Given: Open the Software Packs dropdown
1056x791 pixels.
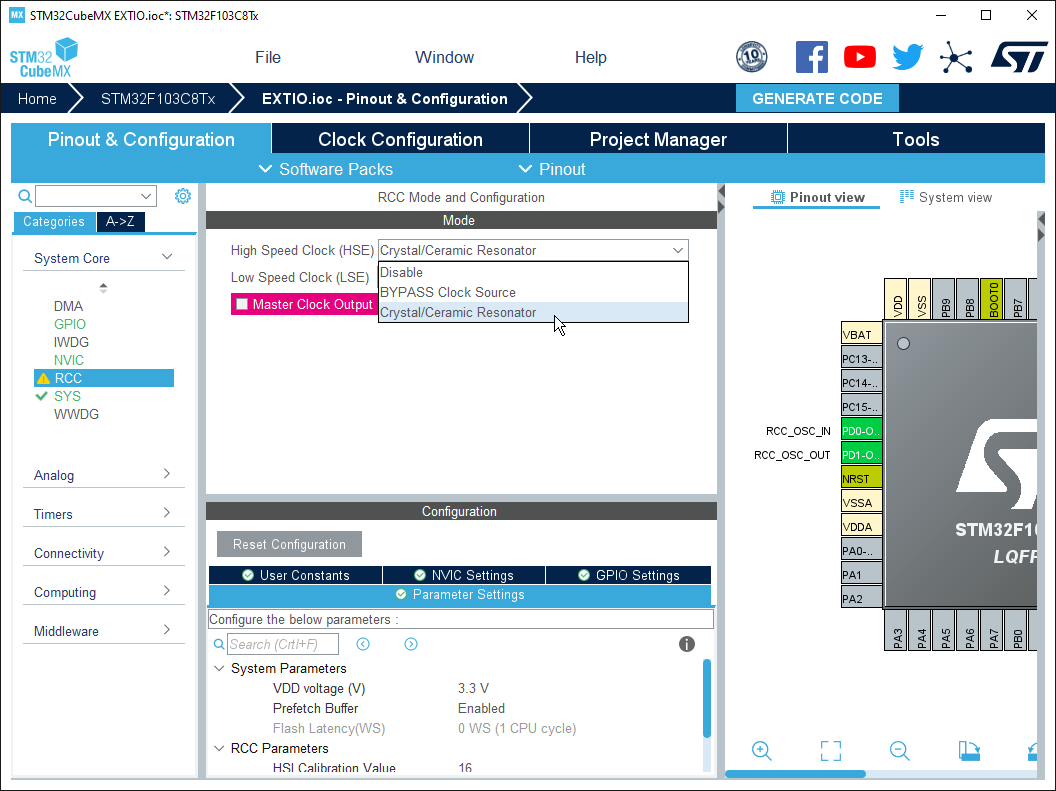Looking at the screenshot, I should tap(326, 169).
